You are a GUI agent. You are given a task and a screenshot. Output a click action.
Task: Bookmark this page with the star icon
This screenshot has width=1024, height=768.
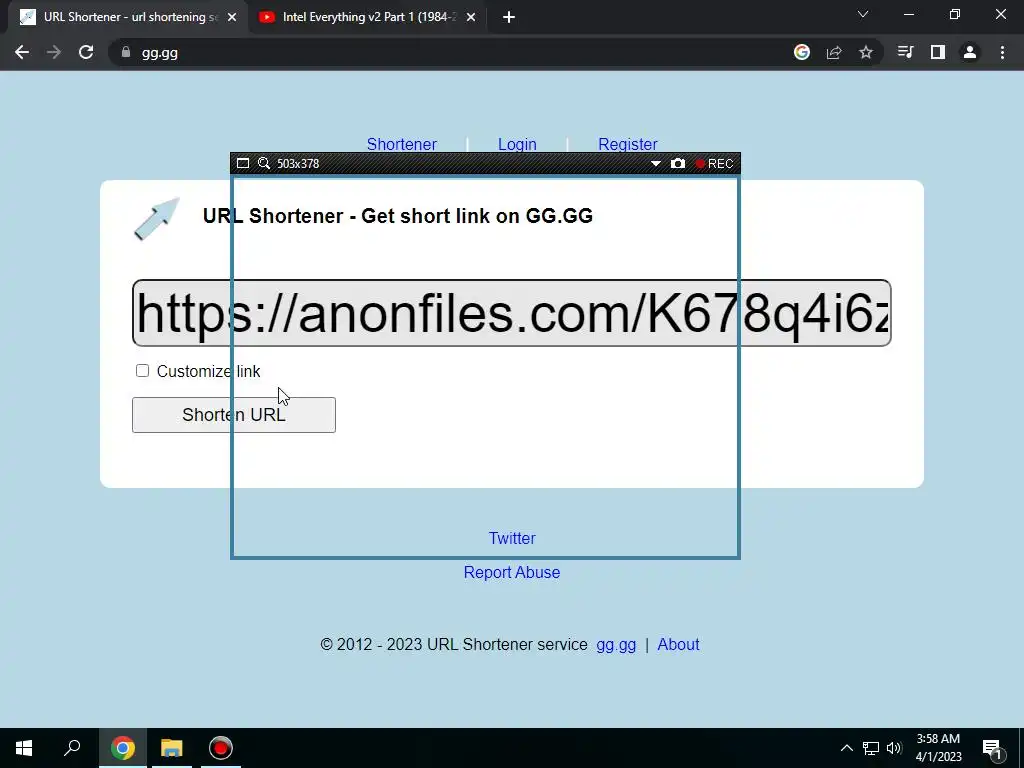pyautogui.click(x=866, y=52)
